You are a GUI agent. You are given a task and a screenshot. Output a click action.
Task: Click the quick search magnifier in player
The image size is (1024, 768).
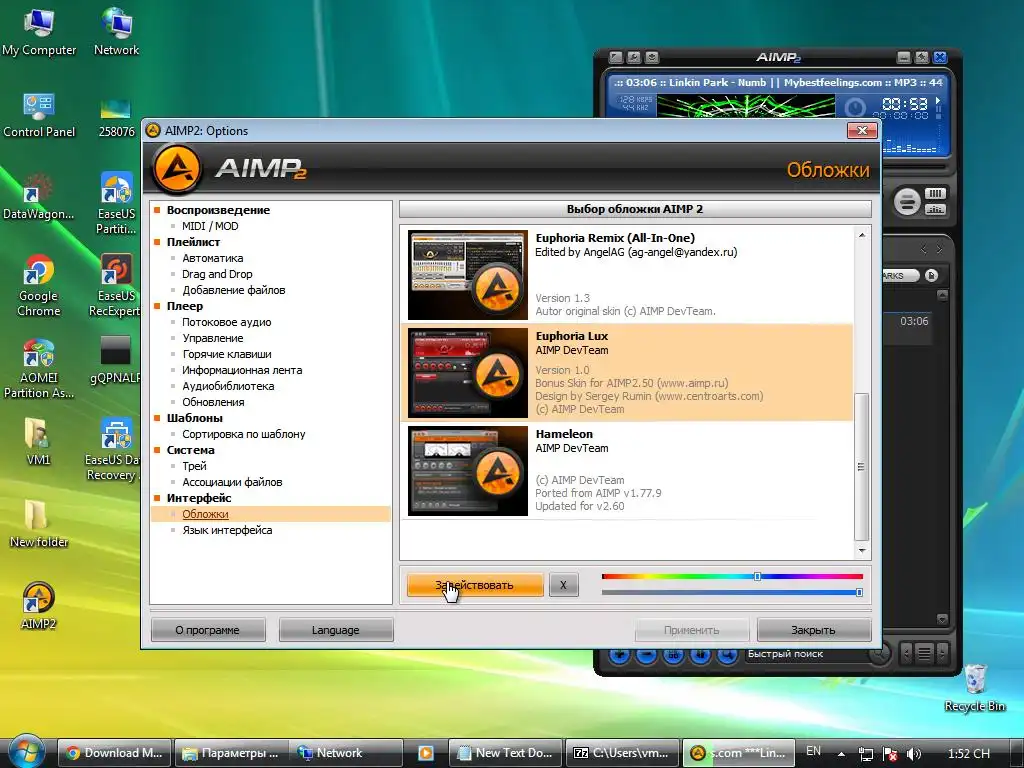879,653
